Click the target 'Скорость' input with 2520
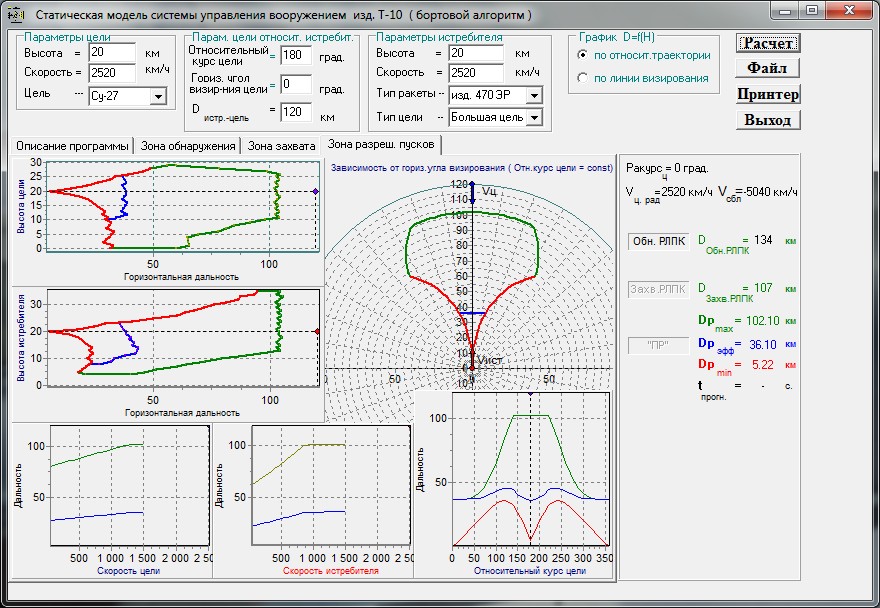 (x=112, y=72)
